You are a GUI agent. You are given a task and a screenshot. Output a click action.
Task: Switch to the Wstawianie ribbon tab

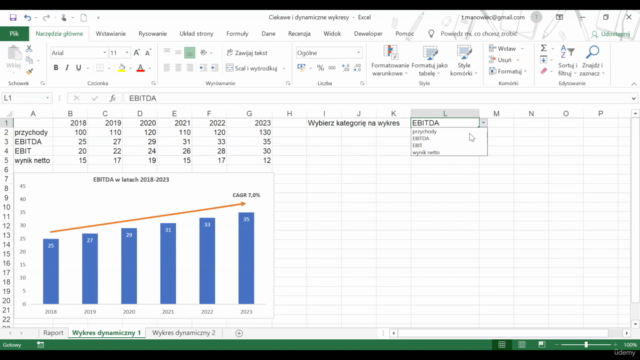coord(111,34)
